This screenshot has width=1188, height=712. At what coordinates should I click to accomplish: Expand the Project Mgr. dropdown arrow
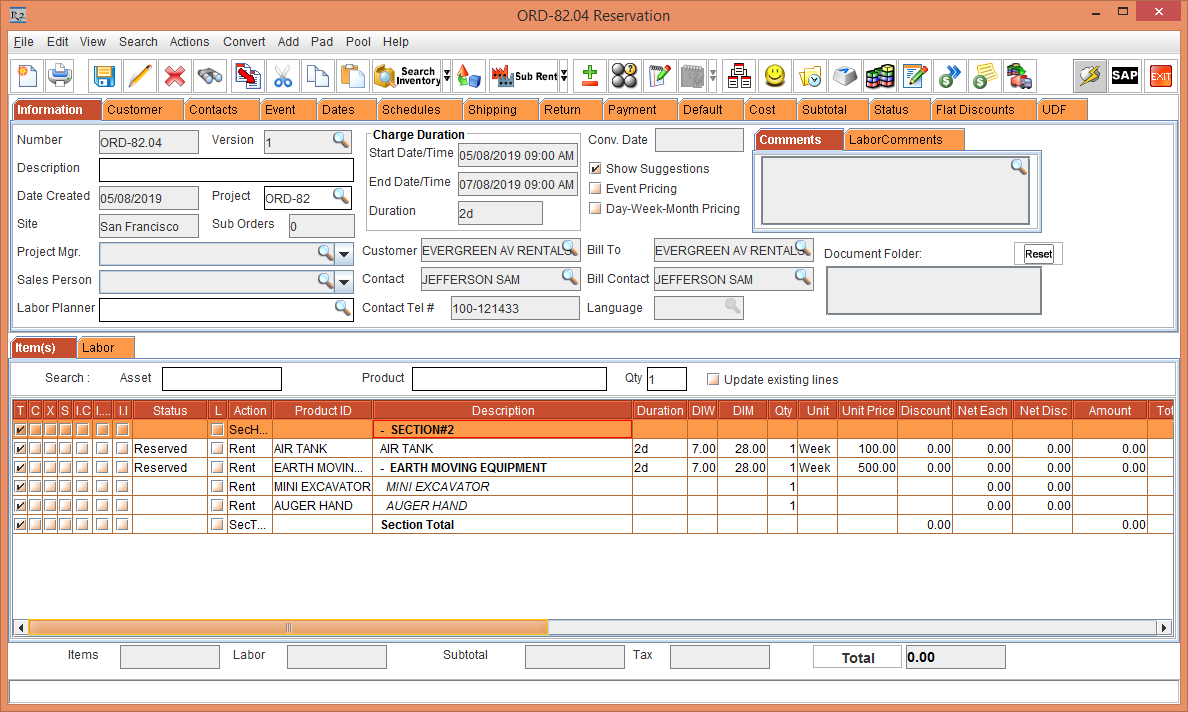(x=344, y=254)
